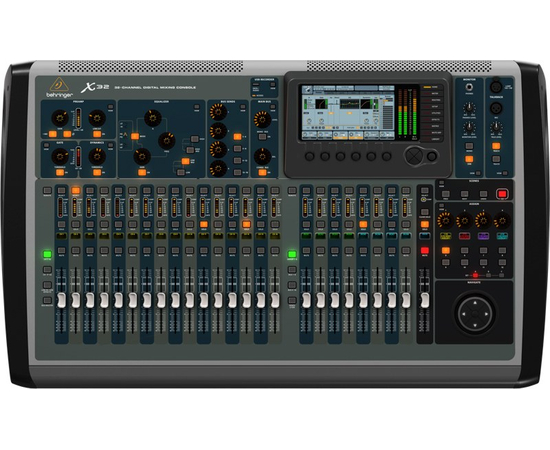Image resolution: width=550 pixels, height=450 pixels.
Task: Select Bus Sends bank 1-4 button
Action: 237,137
